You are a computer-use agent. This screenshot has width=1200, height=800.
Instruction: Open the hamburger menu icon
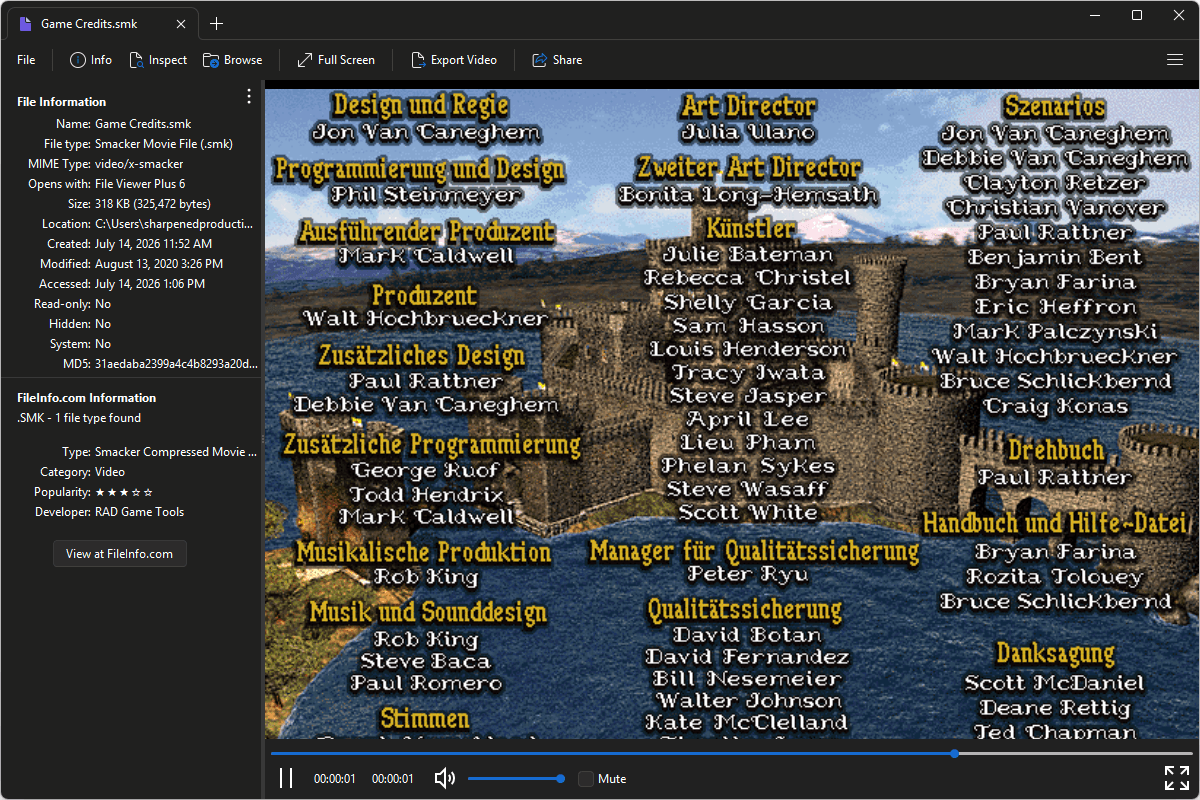coord(1175,60)
